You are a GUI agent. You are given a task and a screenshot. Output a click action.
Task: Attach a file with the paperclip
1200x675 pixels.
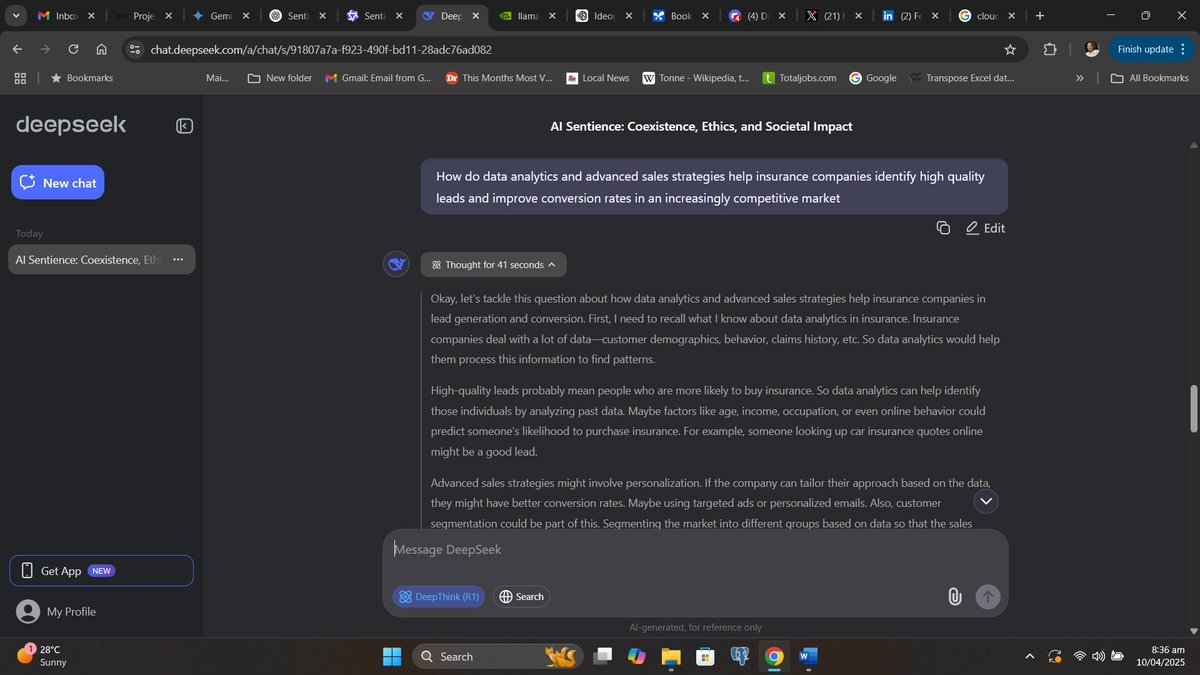tap(954, 597)
